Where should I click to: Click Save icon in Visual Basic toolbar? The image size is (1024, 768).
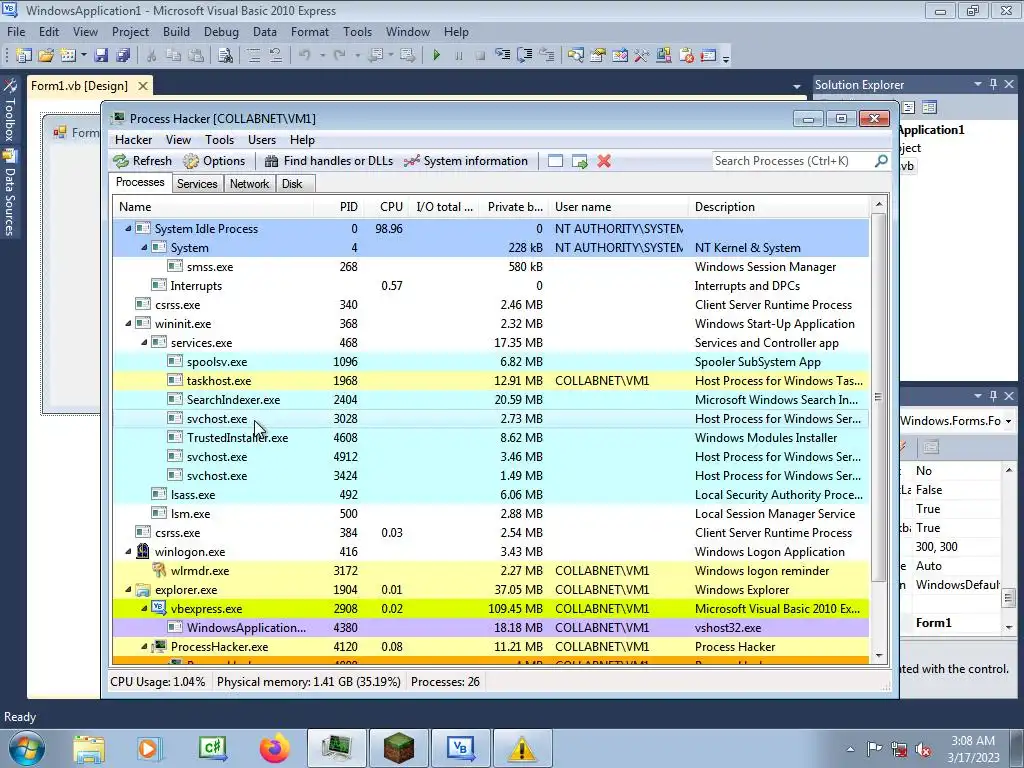[x=101, y=56]
